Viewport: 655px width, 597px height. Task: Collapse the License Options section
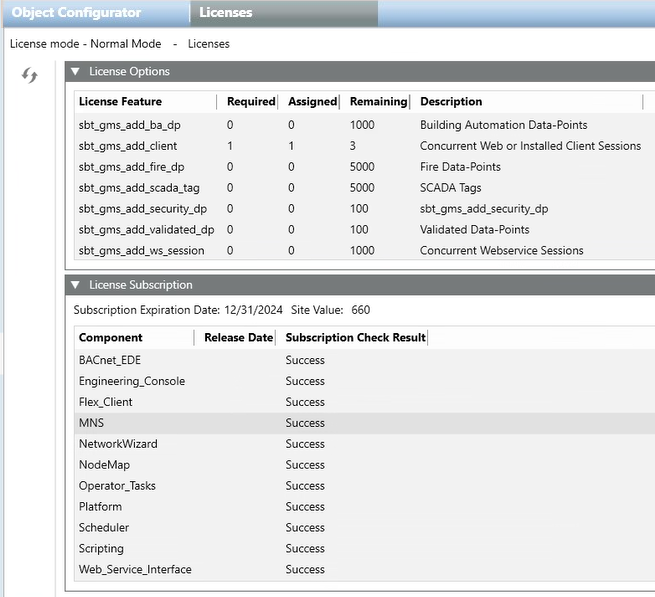click(x=75, y=72)
